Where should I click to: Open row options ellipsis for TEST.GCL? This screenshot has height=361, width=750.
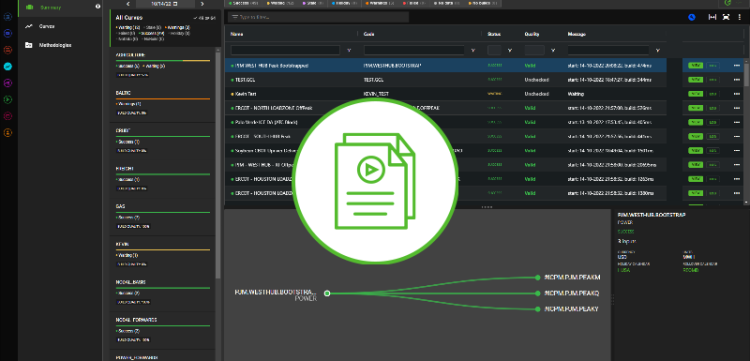pyautogui.click(x=737, y=80)
